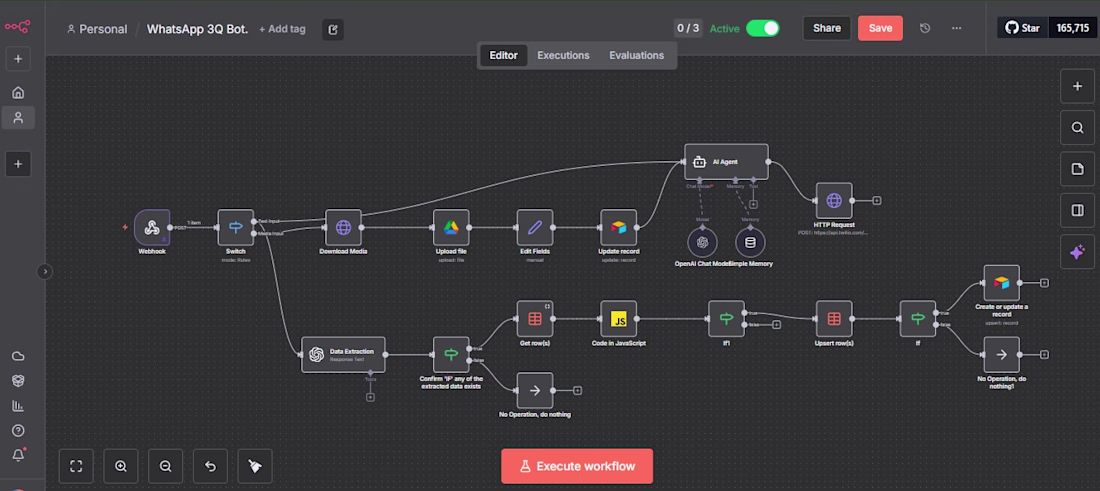Click the top plus button in sidebar

click(18, 59)
